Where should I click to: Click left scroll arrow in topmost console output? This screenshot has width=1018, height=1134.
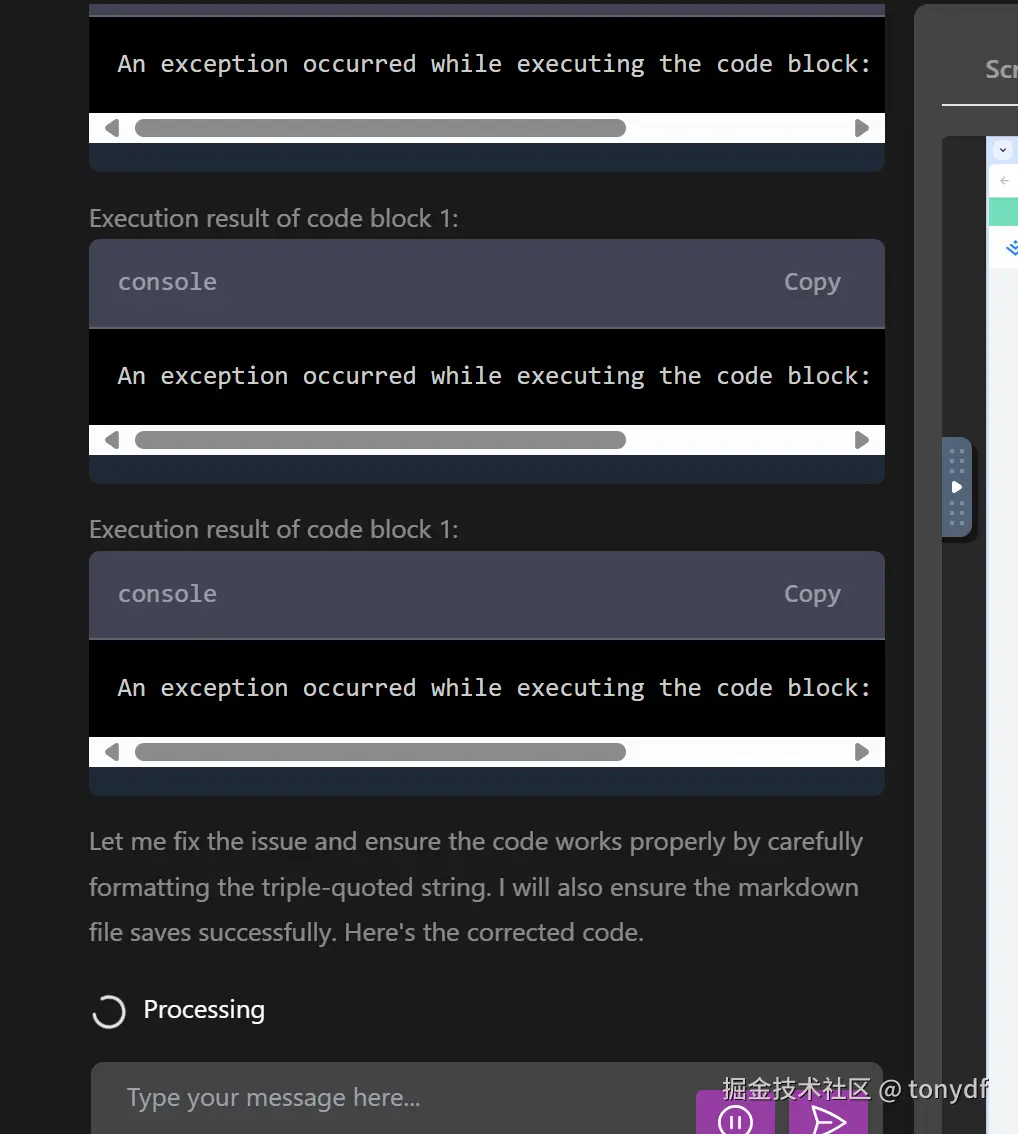coord(112,128)
